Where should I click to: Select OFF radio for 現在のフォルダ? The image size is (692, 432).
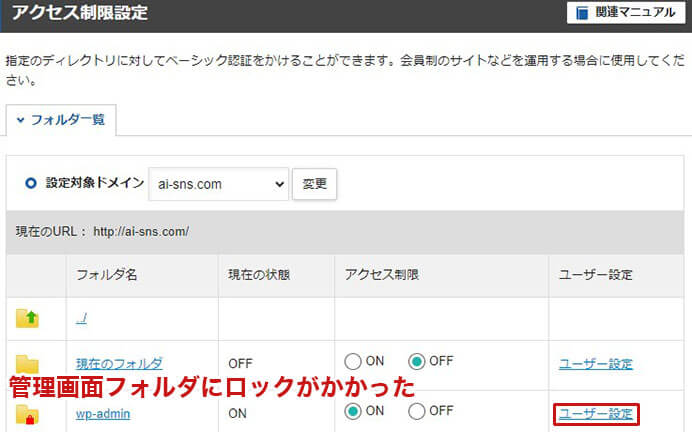coord(417,361)
